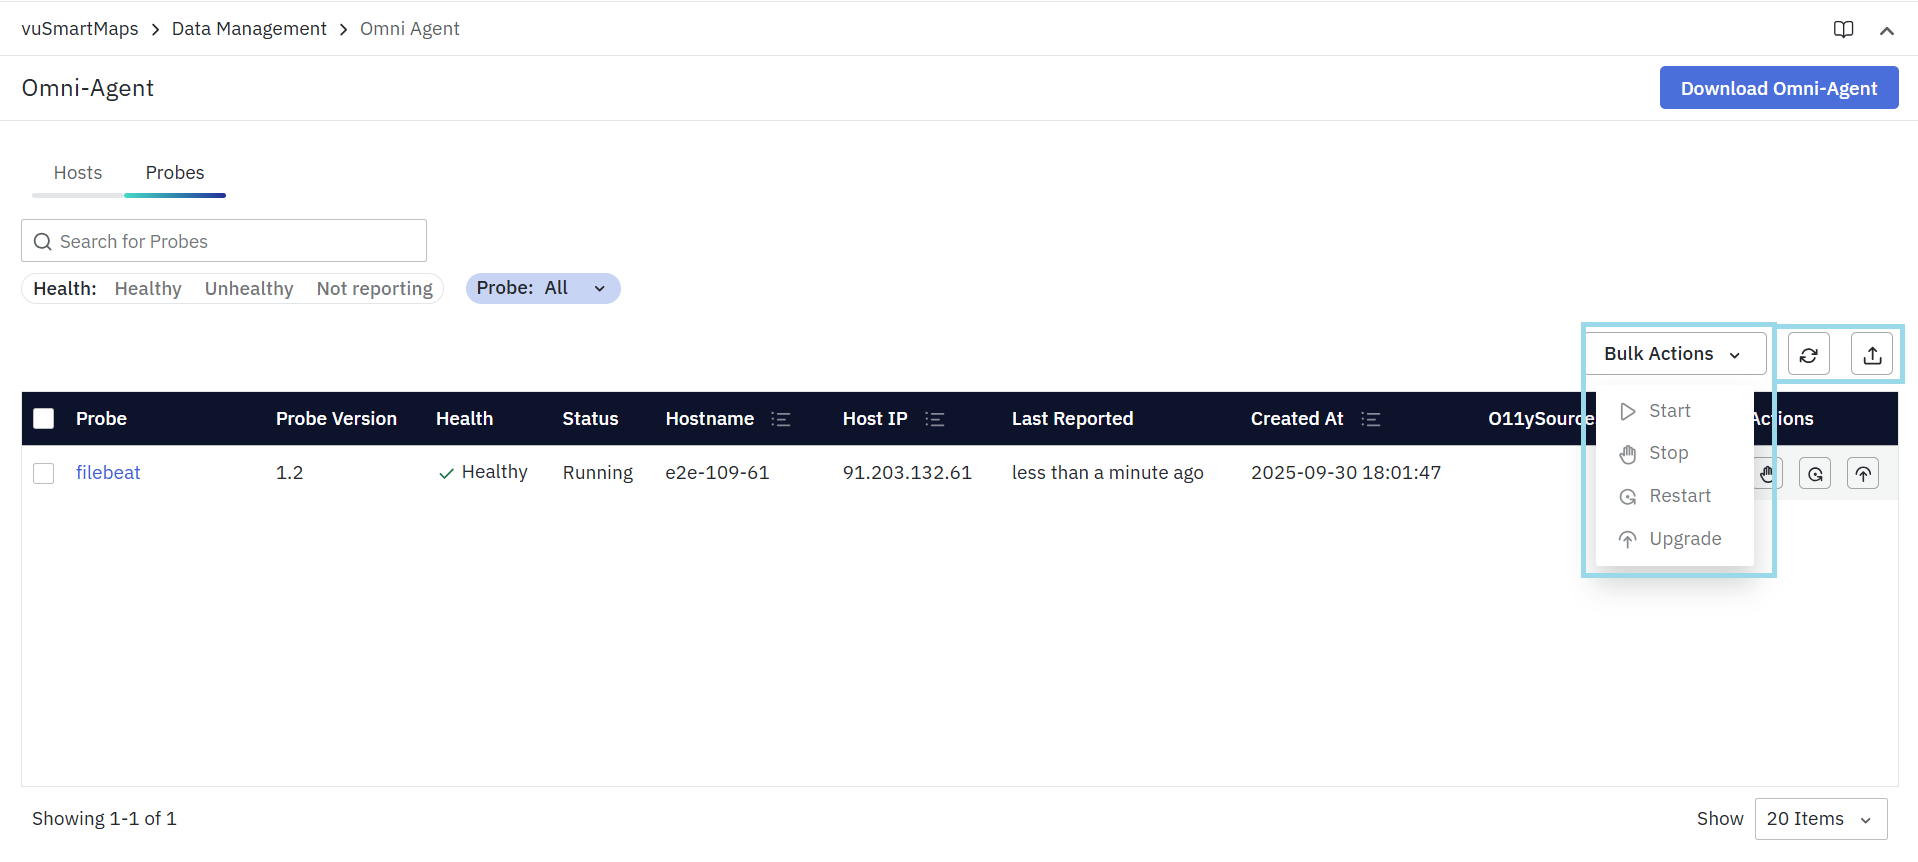Toggle the select-all checkbox in table header
Screen dimensions: 1918x862
pos(44,419)
